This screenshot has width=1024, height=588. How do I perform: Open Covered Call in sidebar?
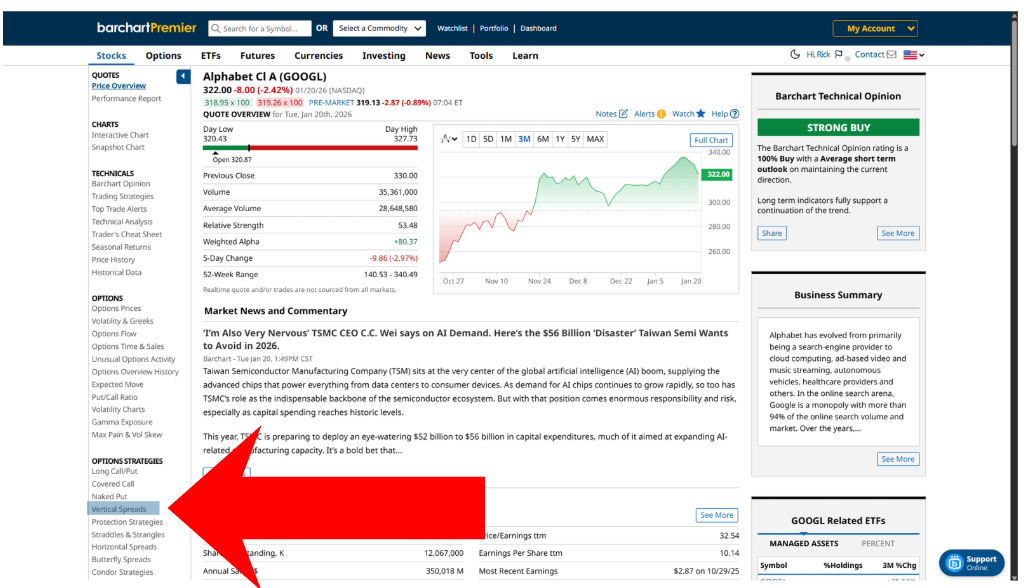(x=113, y=484)
